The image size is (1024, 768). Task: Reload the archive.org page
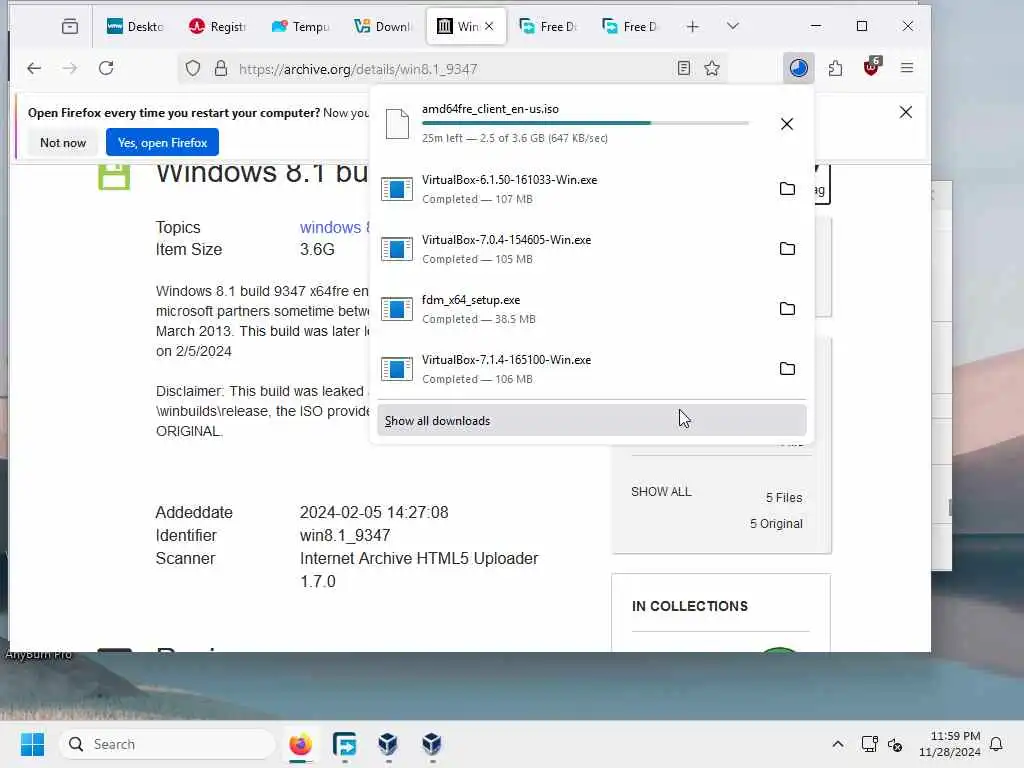pyautogui.click(x=106, y=68)
